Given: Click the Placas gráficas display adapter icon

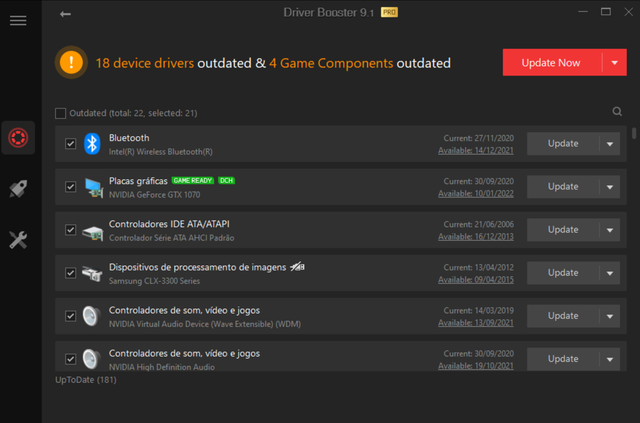Looking at the screenshot, I should (x=93, y=187).
